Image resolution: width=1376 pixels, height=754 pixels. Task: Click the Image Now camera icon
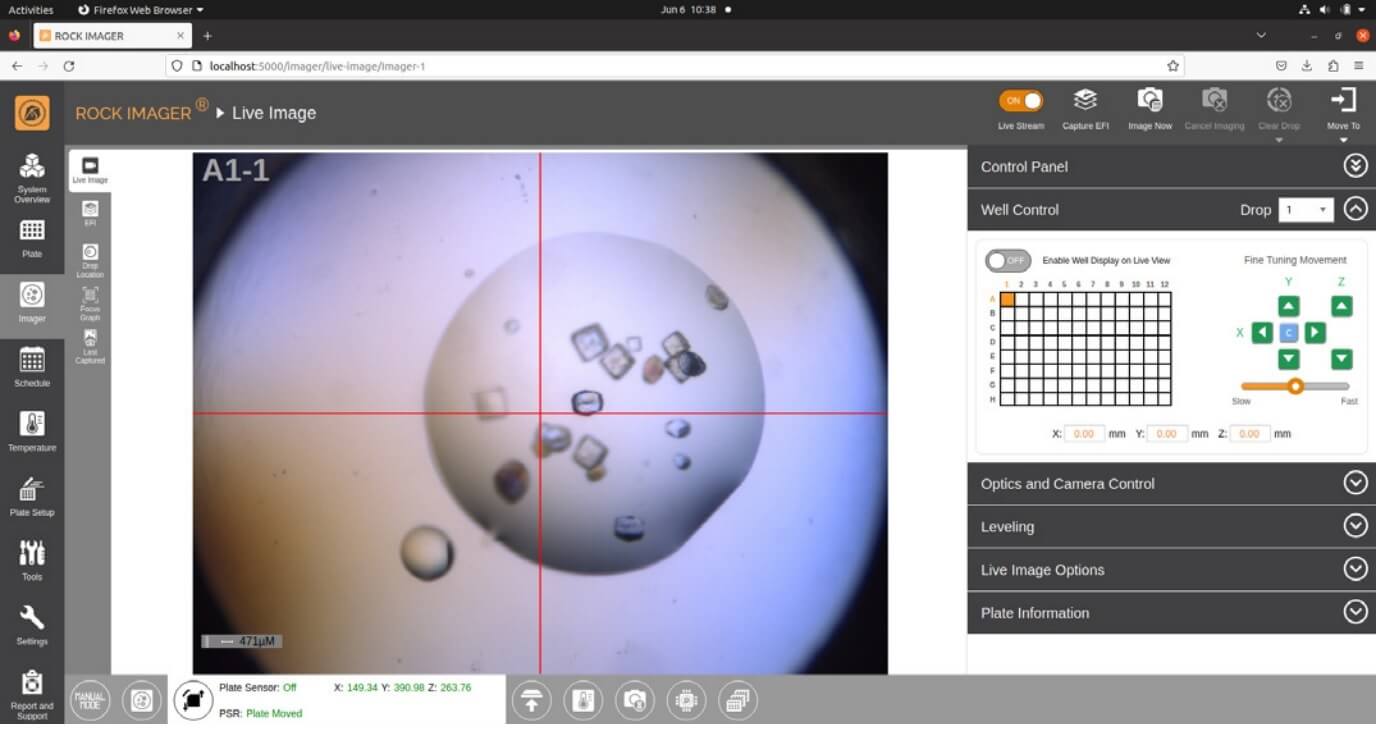coord(1149,101)
